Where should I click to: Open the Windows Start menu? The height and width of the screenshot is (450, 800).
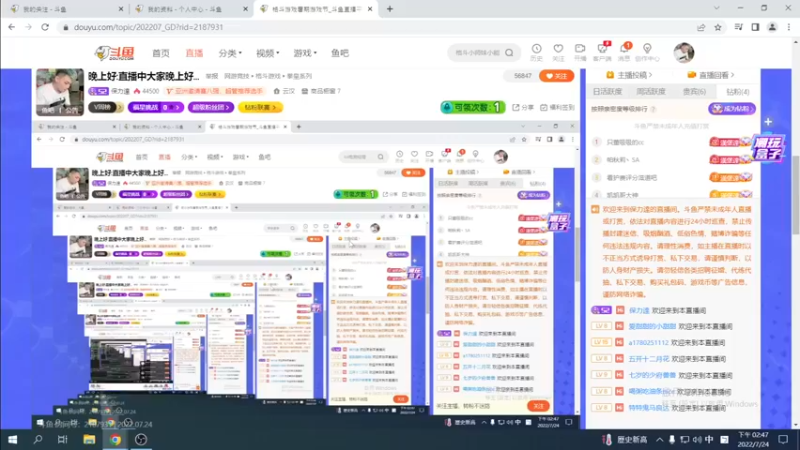pos(12,439)
